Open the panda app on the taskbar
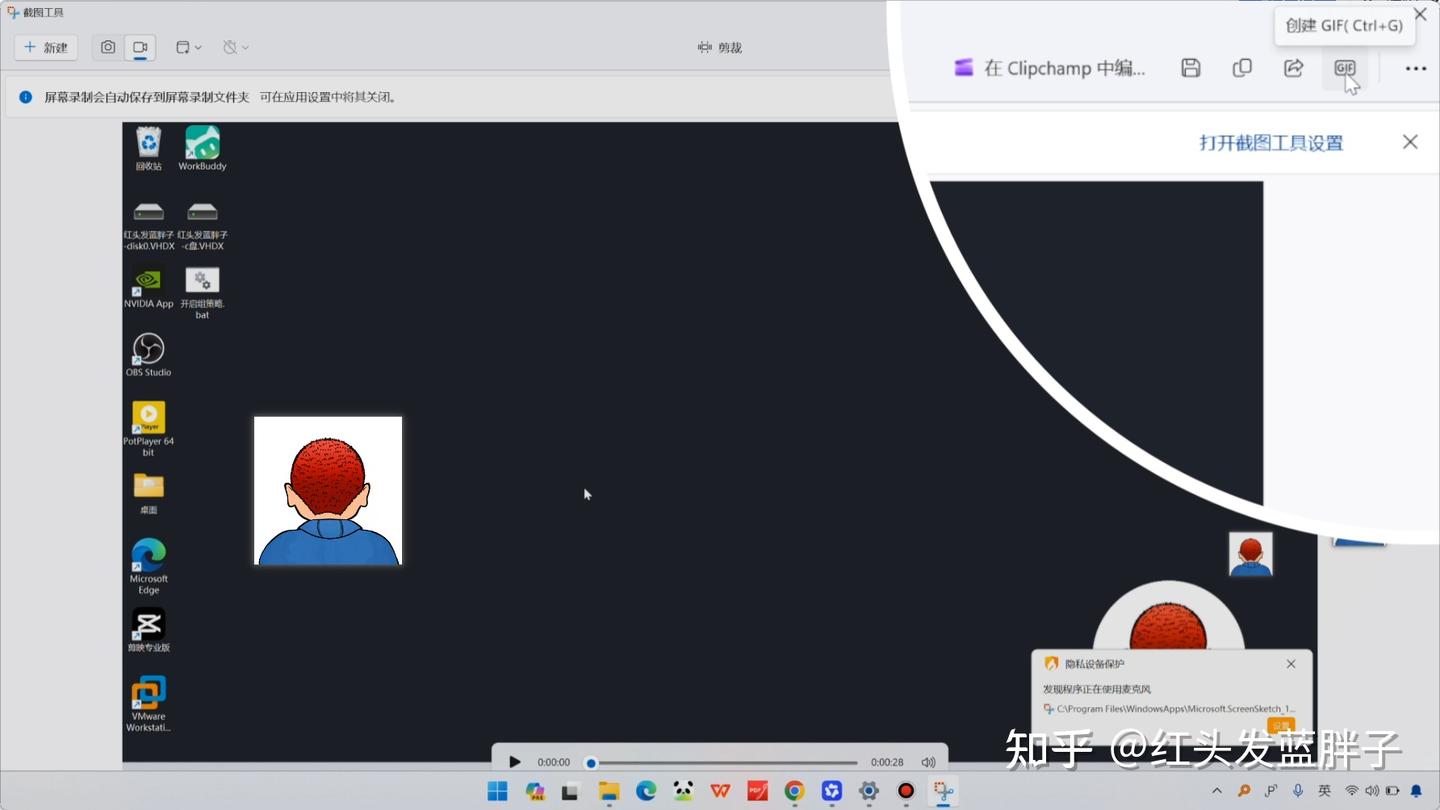 [x=683, y=791]
